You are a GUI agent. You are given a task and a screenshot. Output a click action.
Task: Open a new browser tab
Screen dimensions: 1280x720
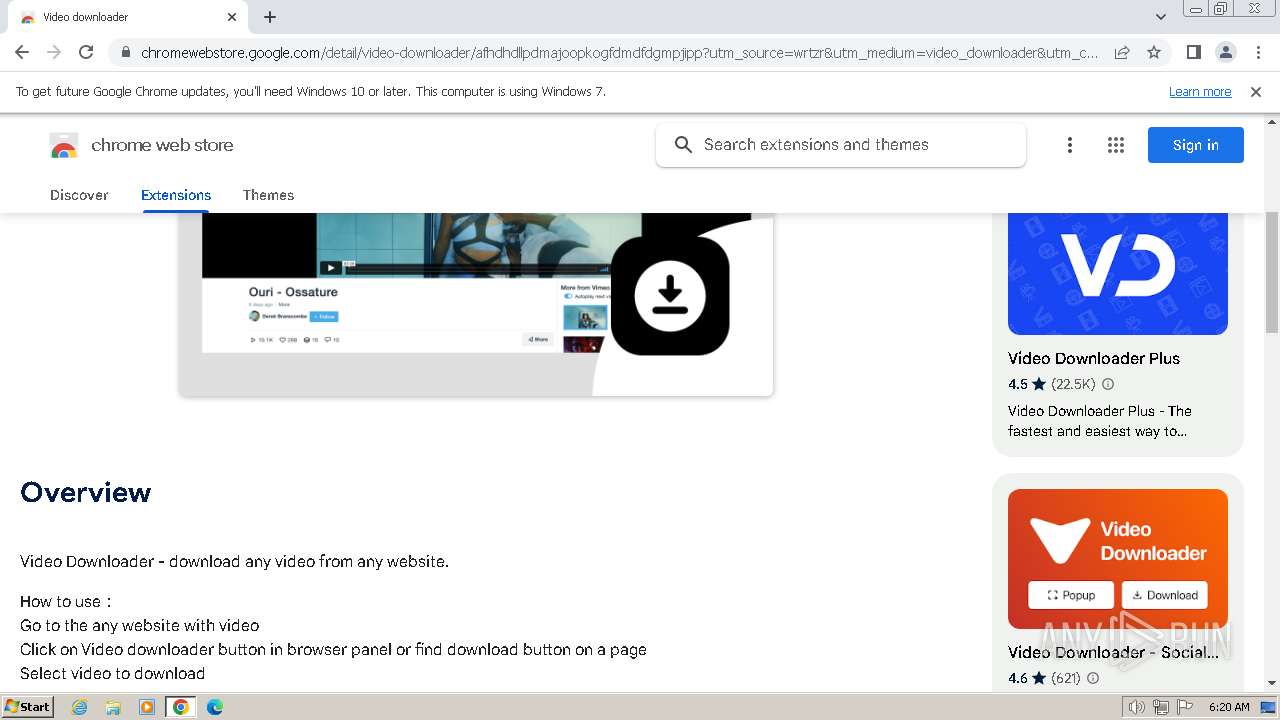point(270,17)
